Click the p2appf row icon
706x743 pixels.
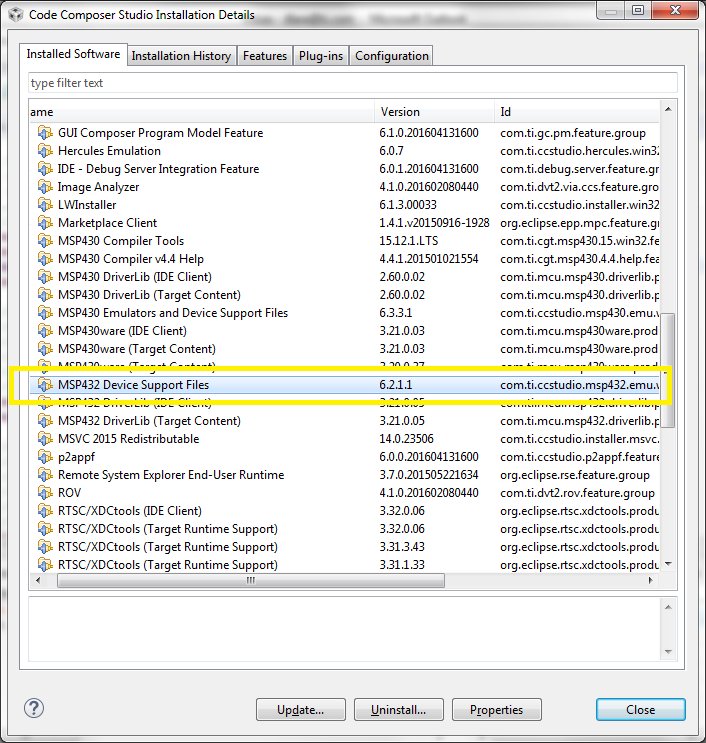[45, 457]
